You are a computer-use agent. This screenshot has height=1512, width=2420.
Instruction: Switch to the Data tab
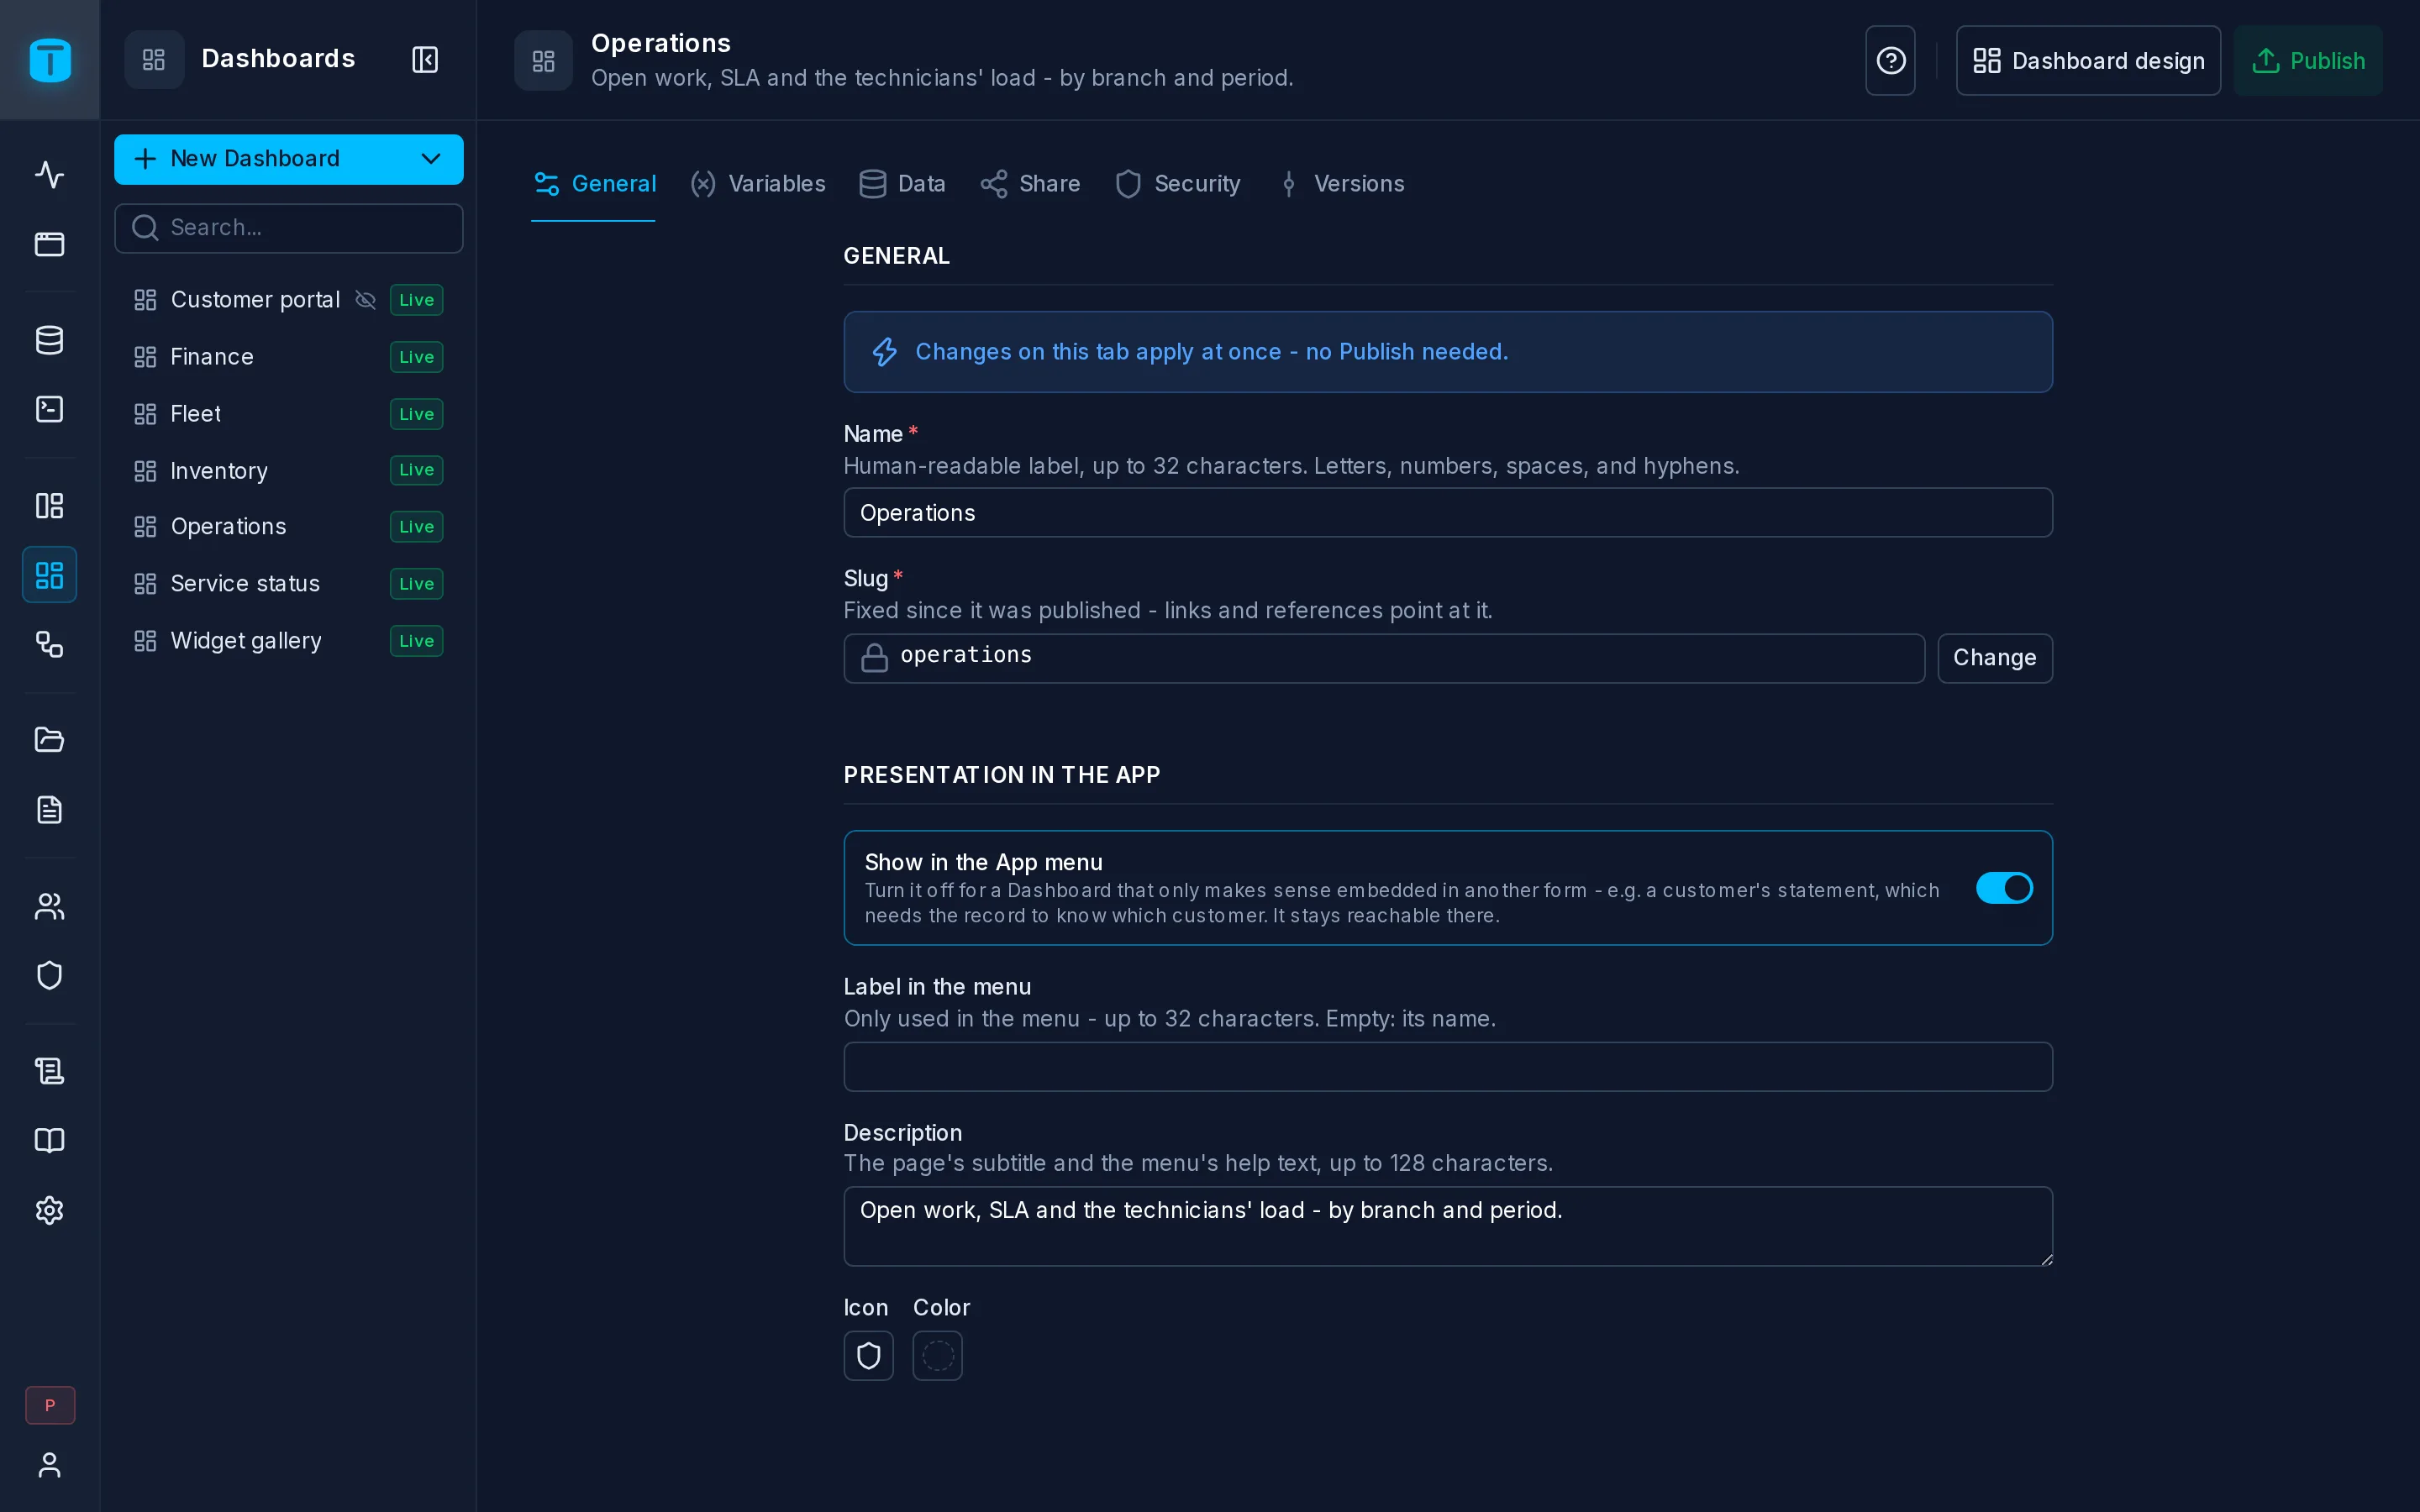[902, 184]
